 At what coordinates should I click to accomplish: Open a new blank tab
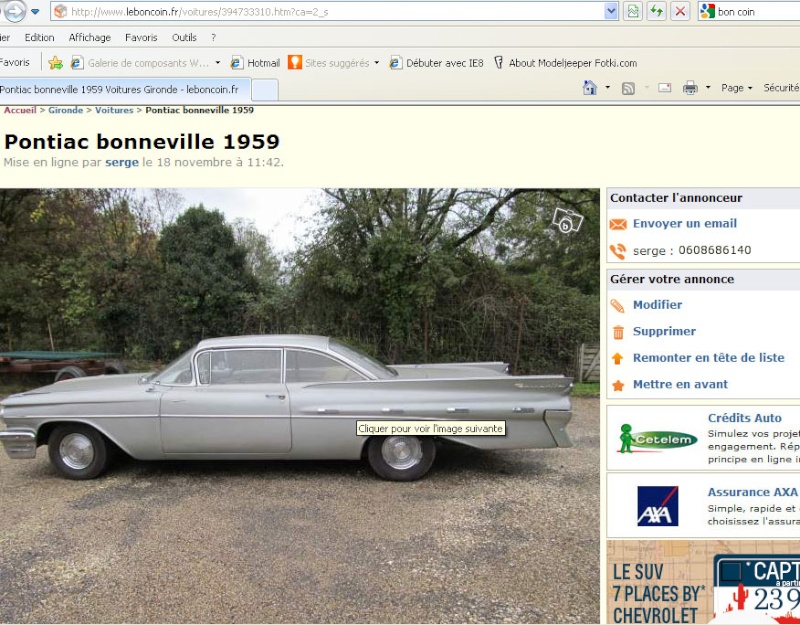pos(265,90)
